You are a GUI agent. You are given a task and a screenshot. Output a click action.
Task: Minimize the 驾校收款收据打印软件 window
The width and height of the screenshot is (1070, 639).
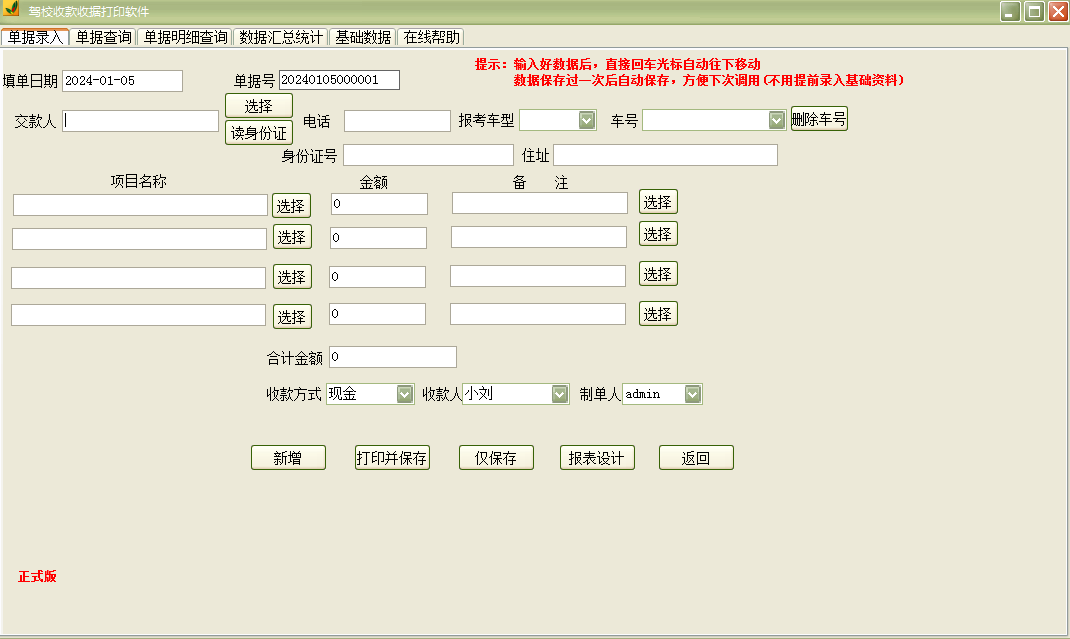(x=1010, y=11)
